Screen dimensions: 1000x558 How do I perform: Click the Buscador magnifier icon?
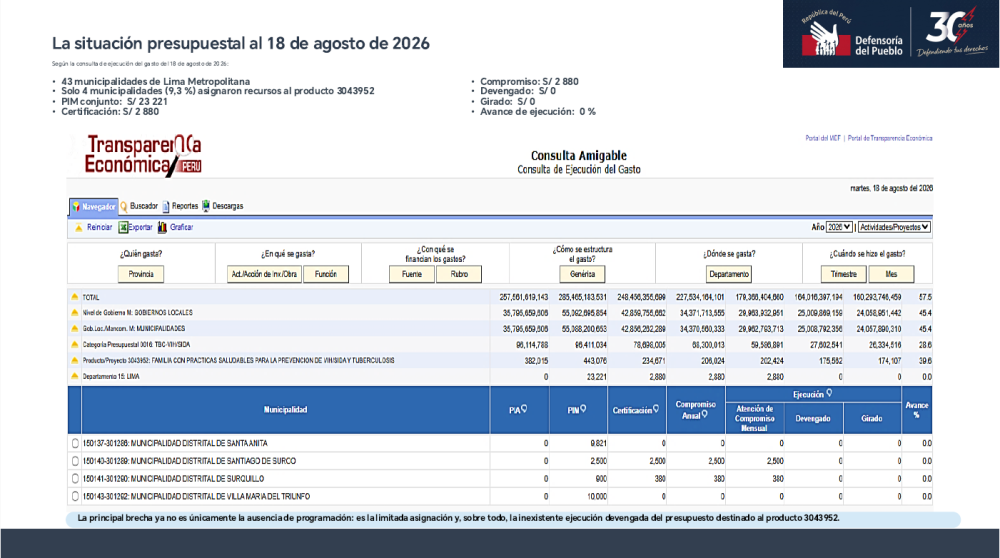click(x=124, y=207)
